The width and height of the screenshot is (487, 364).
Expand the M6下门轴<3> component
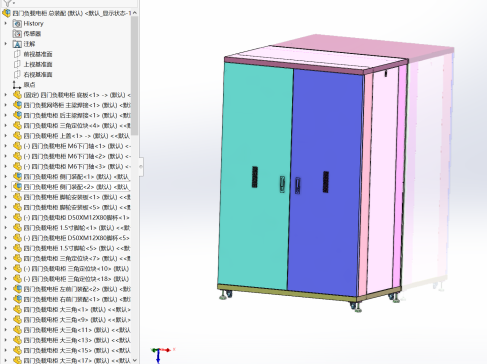coord(5,166)
